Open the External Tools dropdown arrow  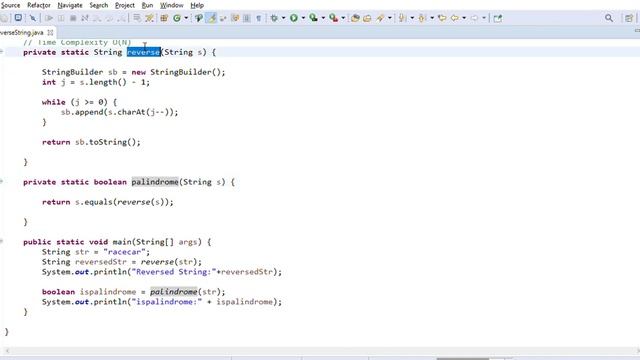coord(343,18)
